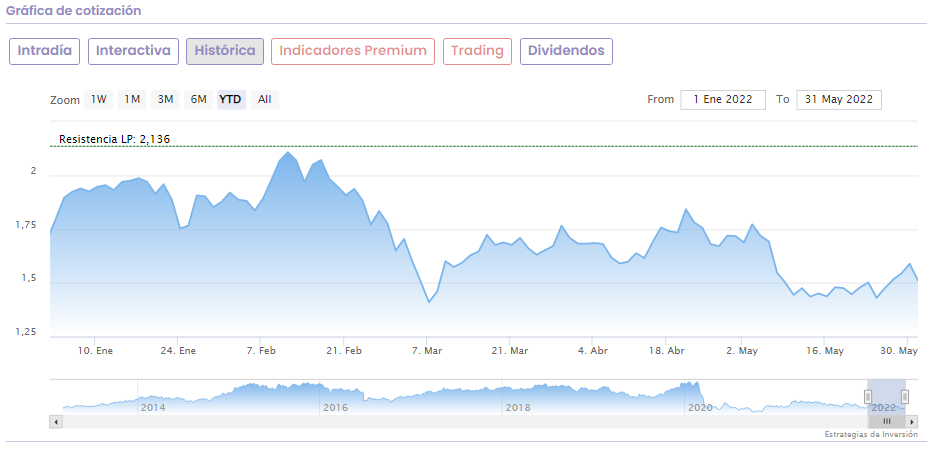Select the YTD zoom option
The width and height of the screenshot is (934, 450).
[231, 99]
